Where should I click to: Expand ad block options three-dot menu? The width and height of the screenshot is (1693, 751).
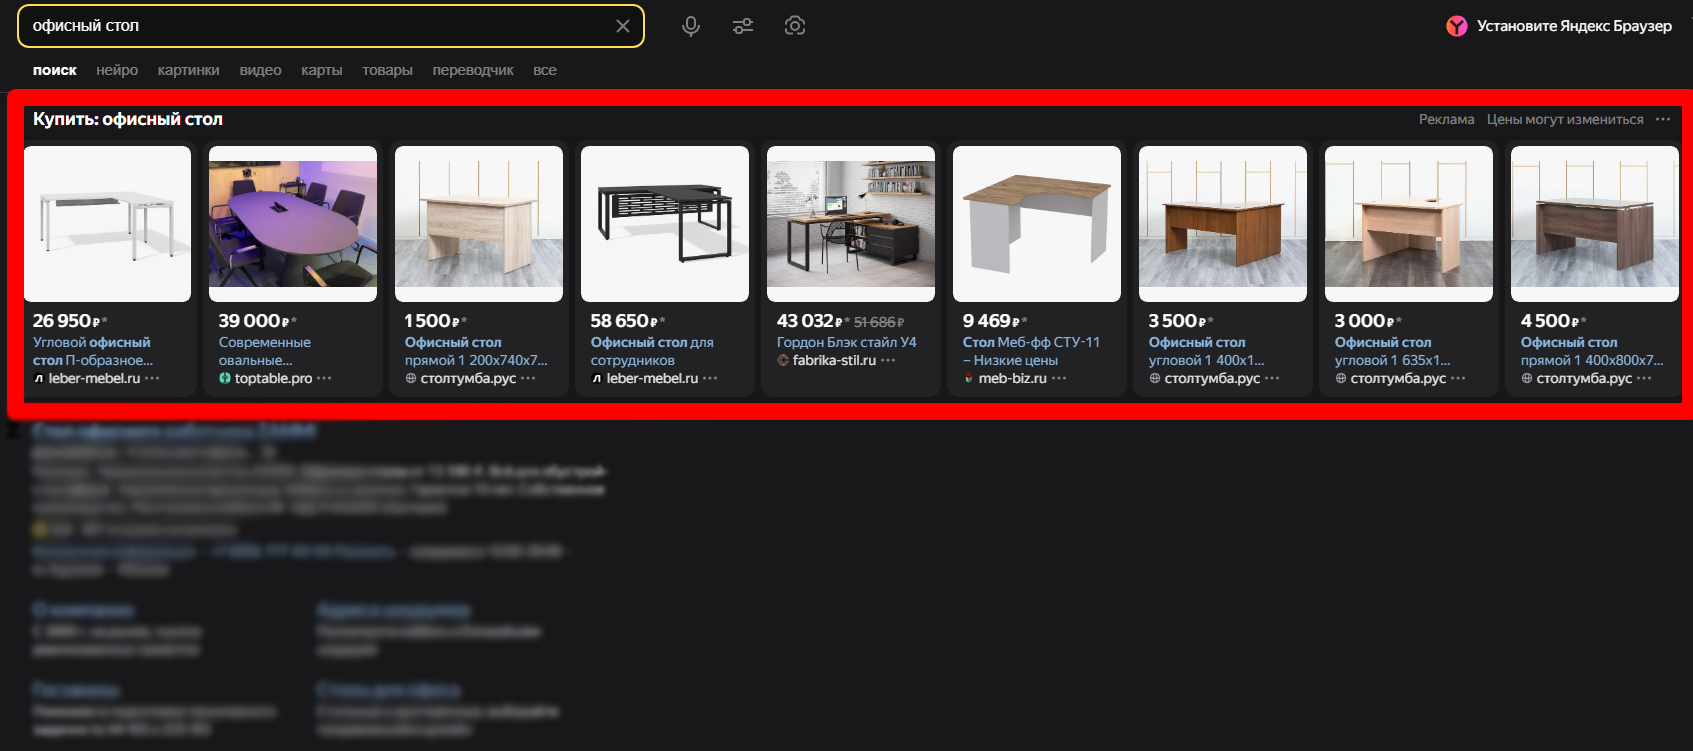1663,119
